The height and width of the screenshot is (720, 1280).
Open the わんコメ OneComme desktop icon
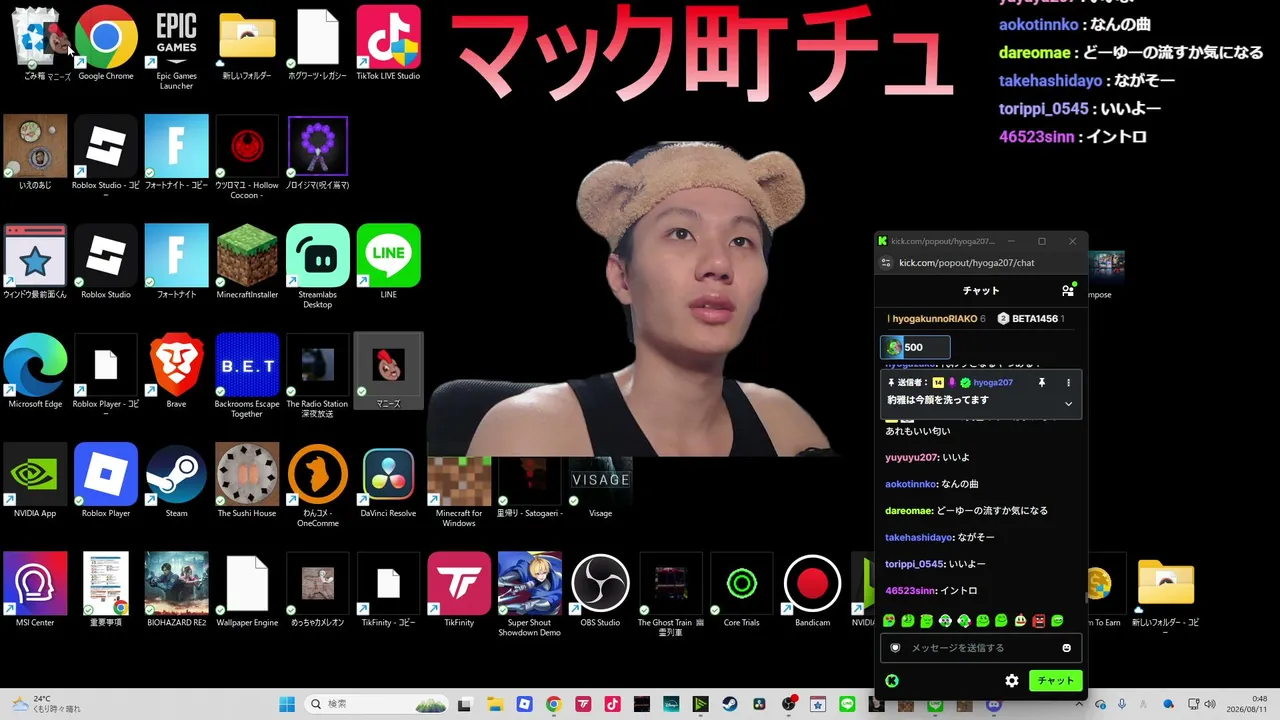click(318, 484)
